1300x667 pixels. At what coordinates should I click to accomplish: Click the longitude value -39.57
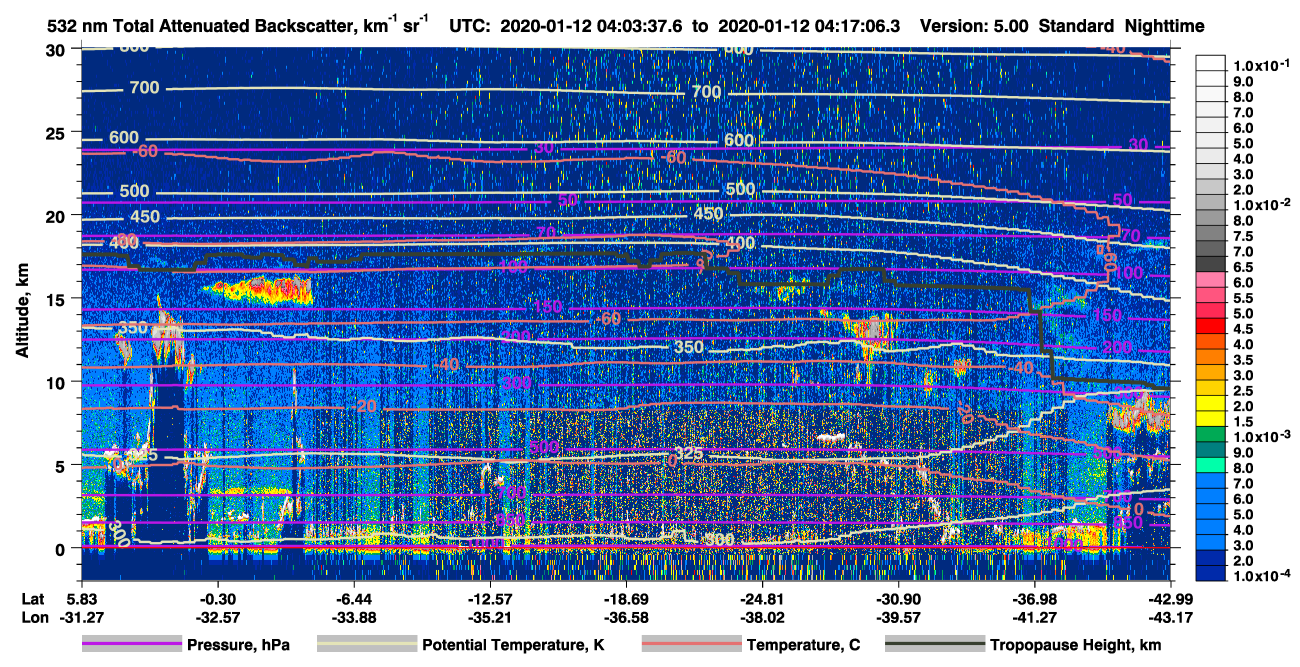(x=898, y=618)
